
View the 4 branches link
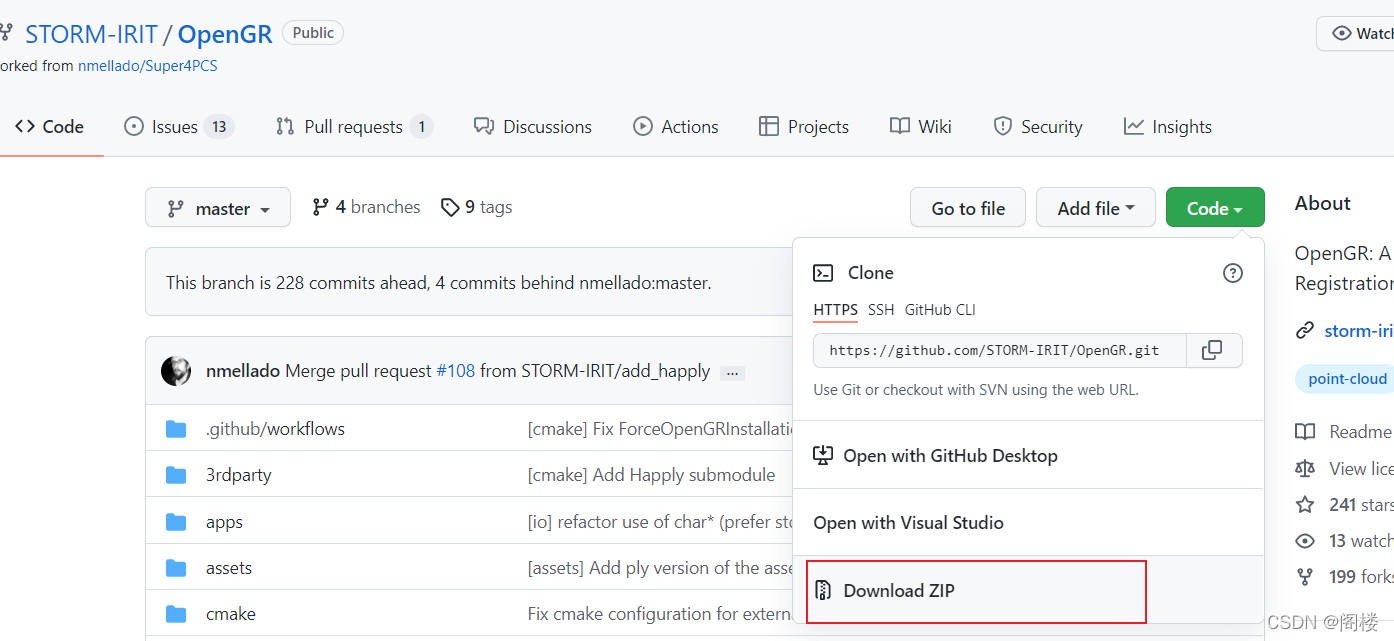point(366,207)
